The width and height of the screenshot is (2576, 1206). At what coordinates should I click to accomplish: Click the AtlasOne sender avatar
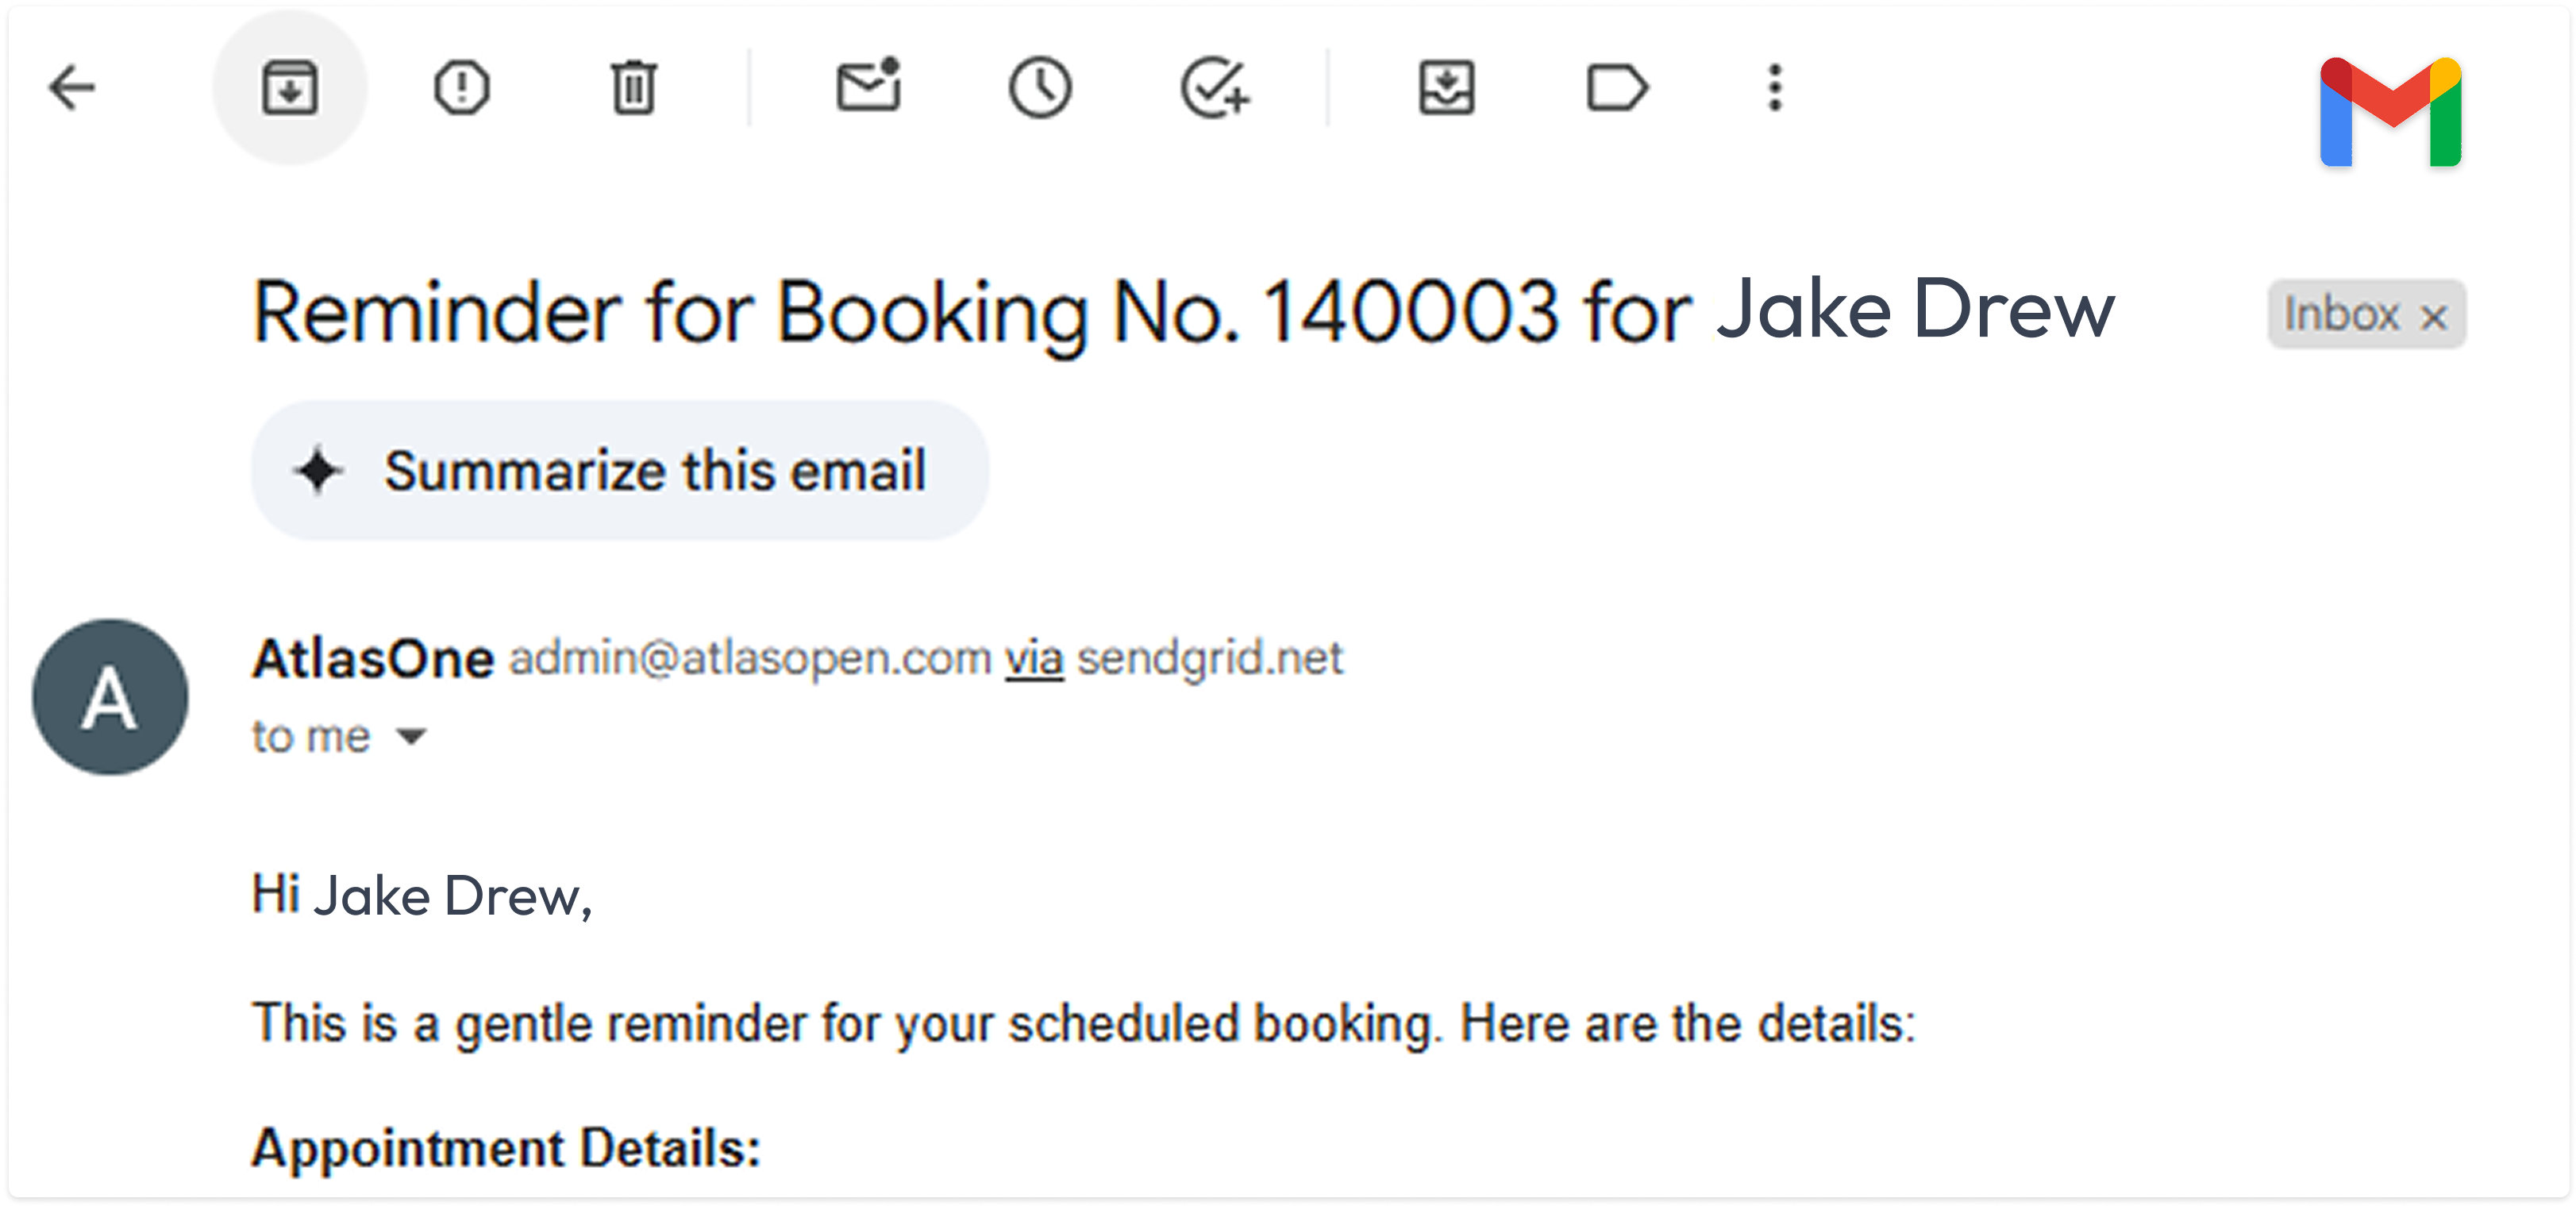[x=110, y=697]
